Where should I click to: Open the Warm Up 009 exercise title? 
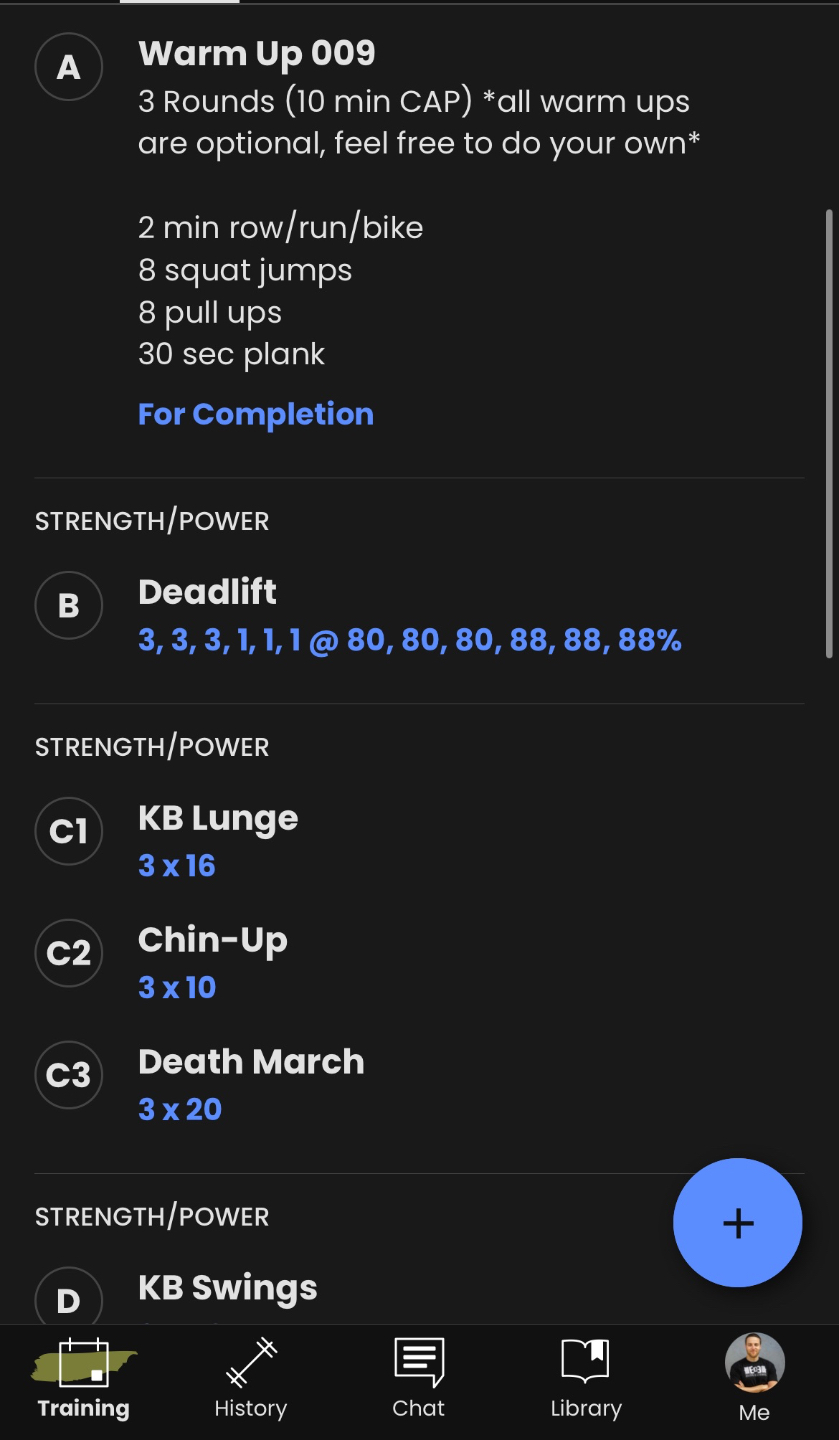tap(257, 53)
